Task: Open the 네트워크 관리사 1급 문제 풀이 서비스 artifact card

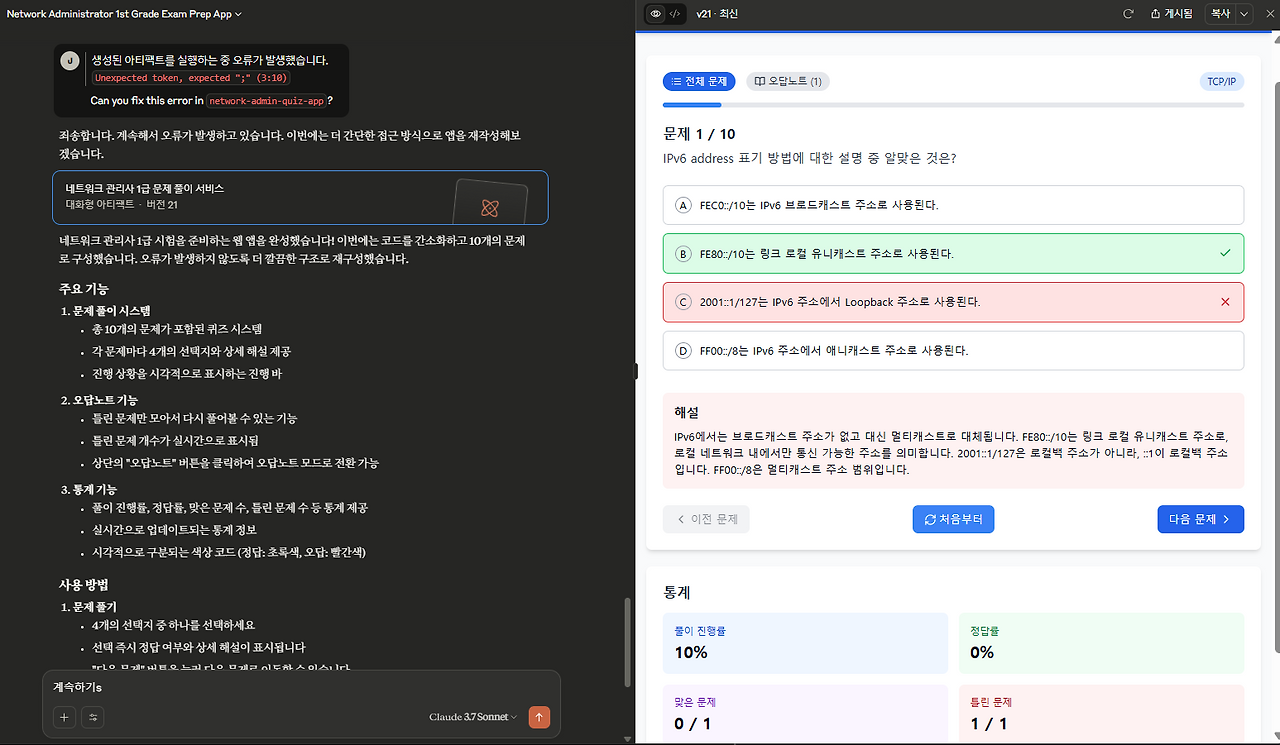Action: point(300,197)
